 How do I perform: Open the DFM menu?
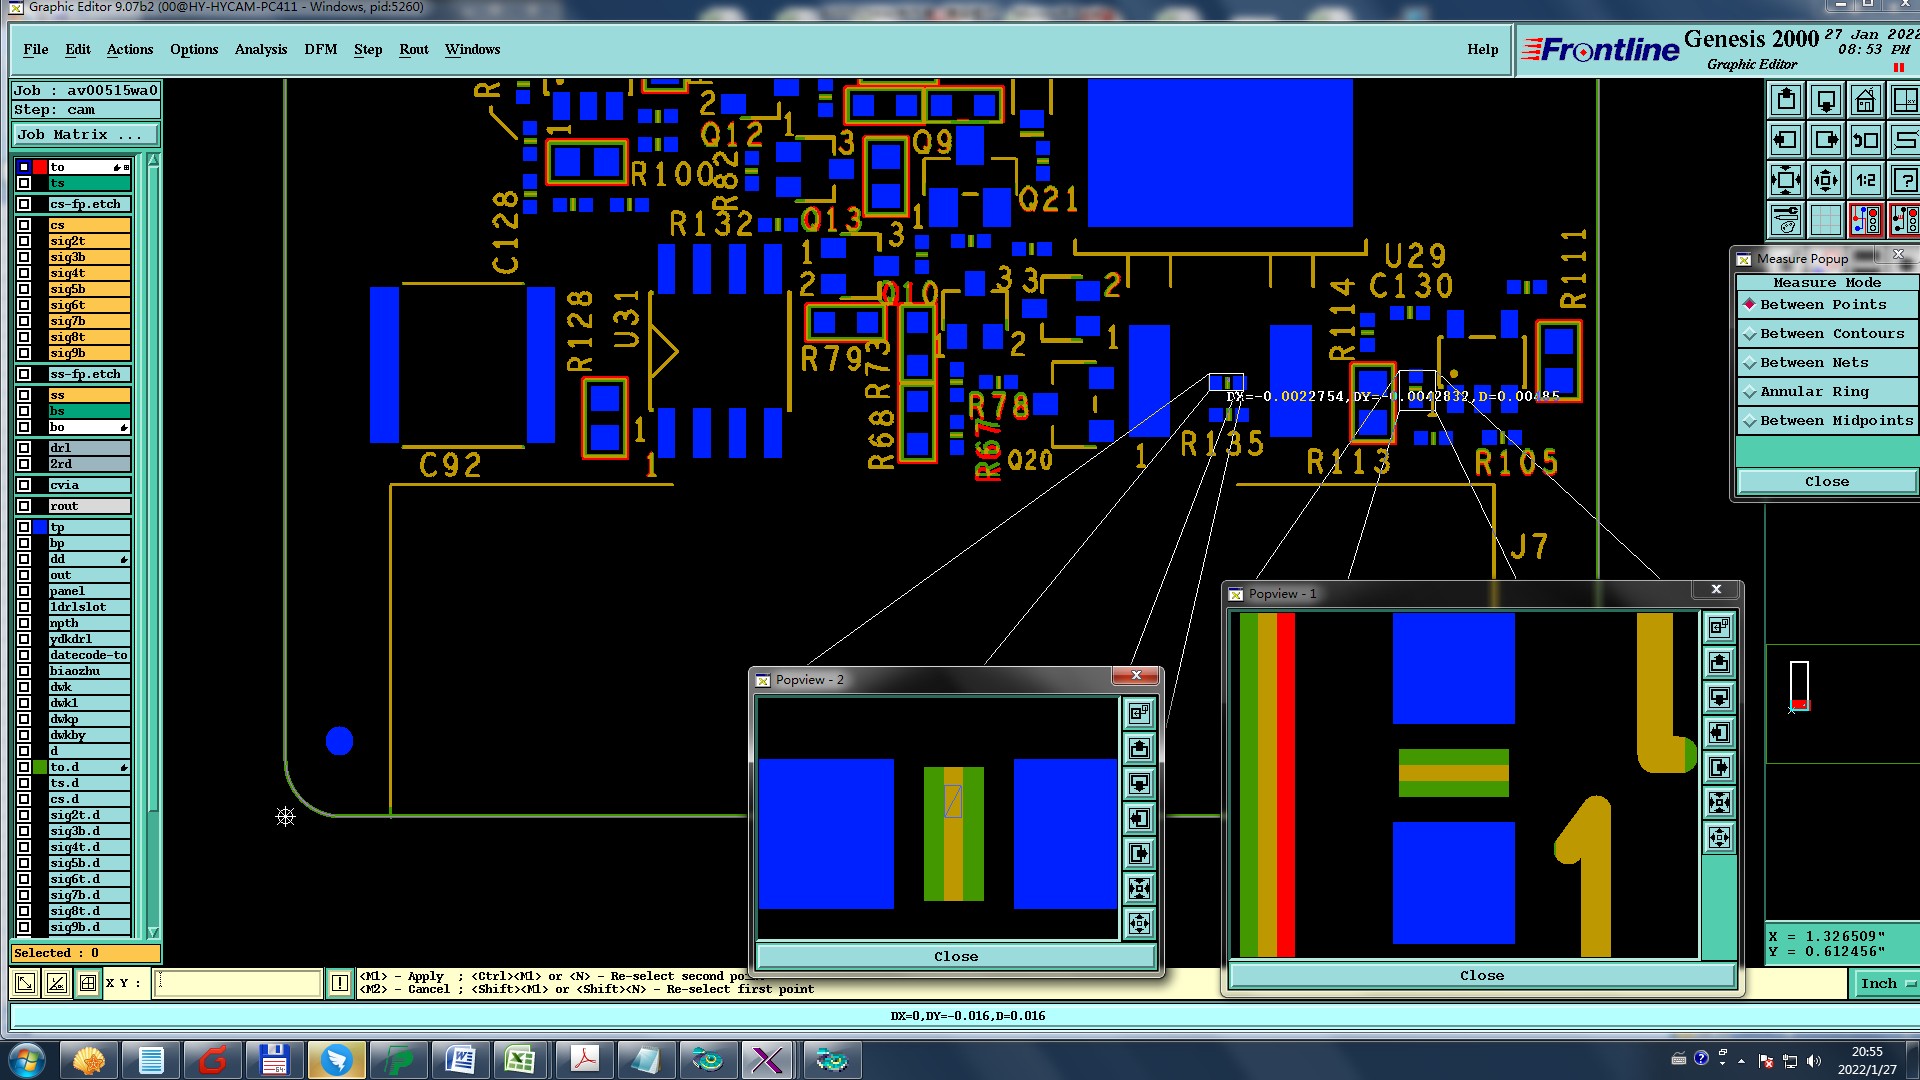click(320, 50)
